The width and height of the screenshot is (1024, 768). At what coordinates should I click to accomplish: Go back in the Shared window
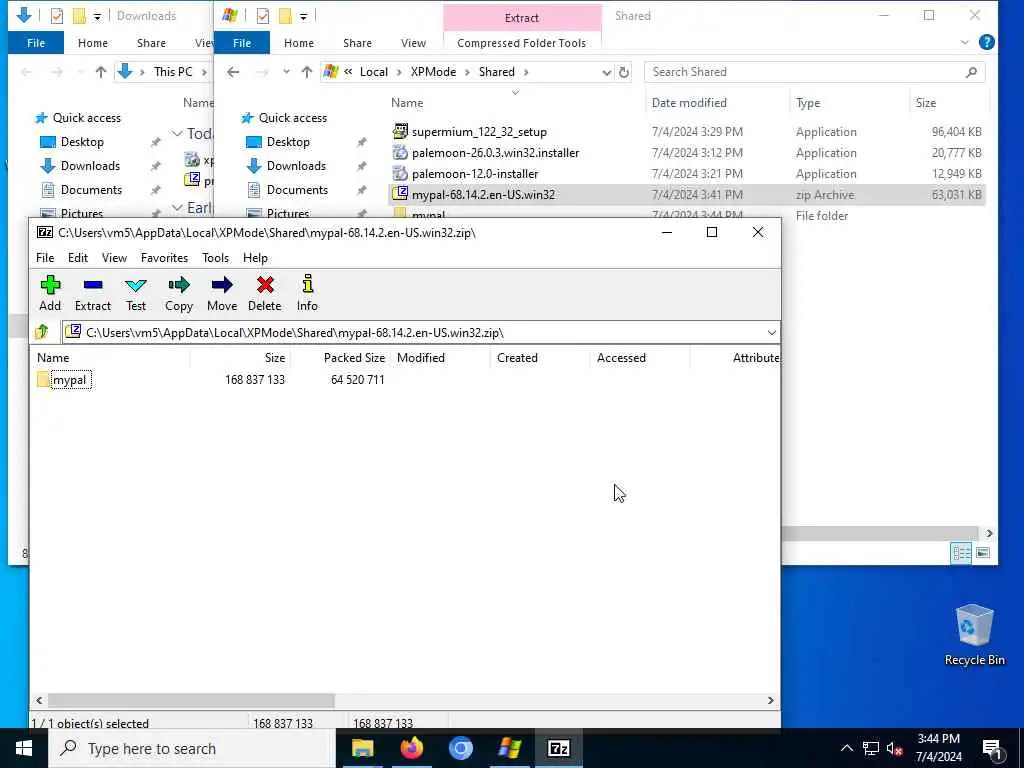pyautogui.click(x=233, y=72)
